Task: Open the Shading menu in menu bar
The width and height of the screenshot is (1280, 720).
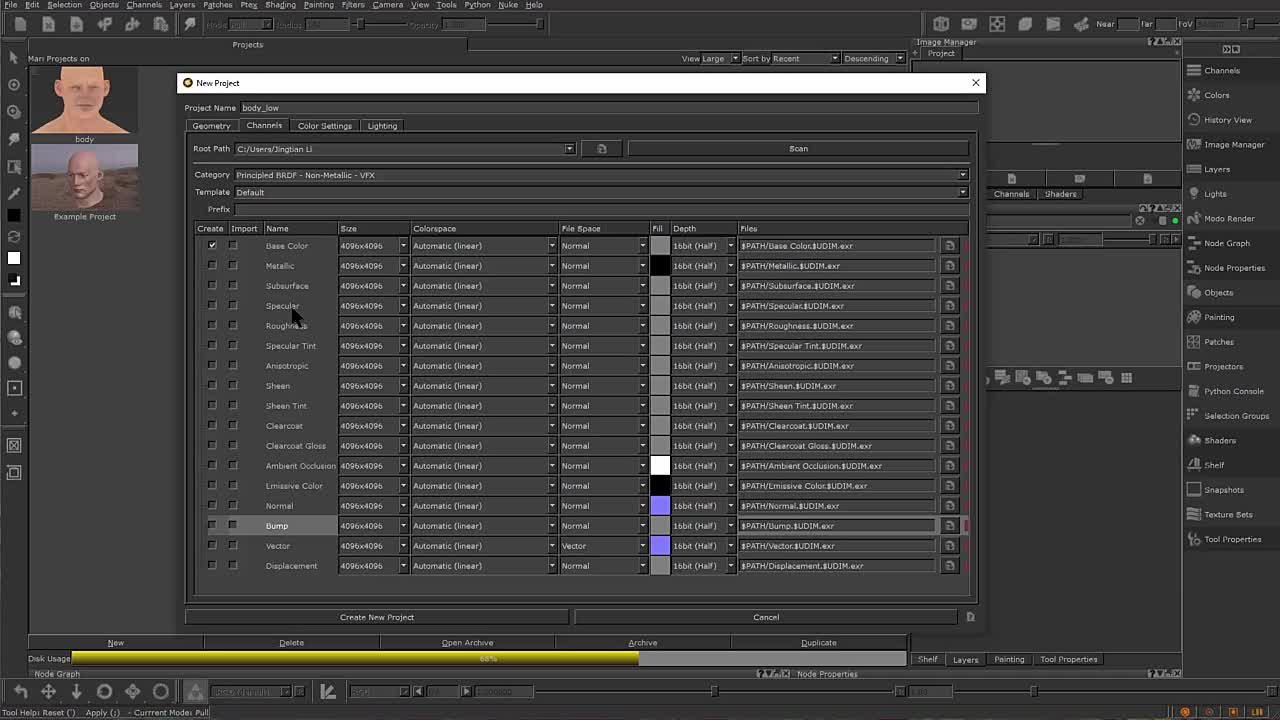Action: 280,5
